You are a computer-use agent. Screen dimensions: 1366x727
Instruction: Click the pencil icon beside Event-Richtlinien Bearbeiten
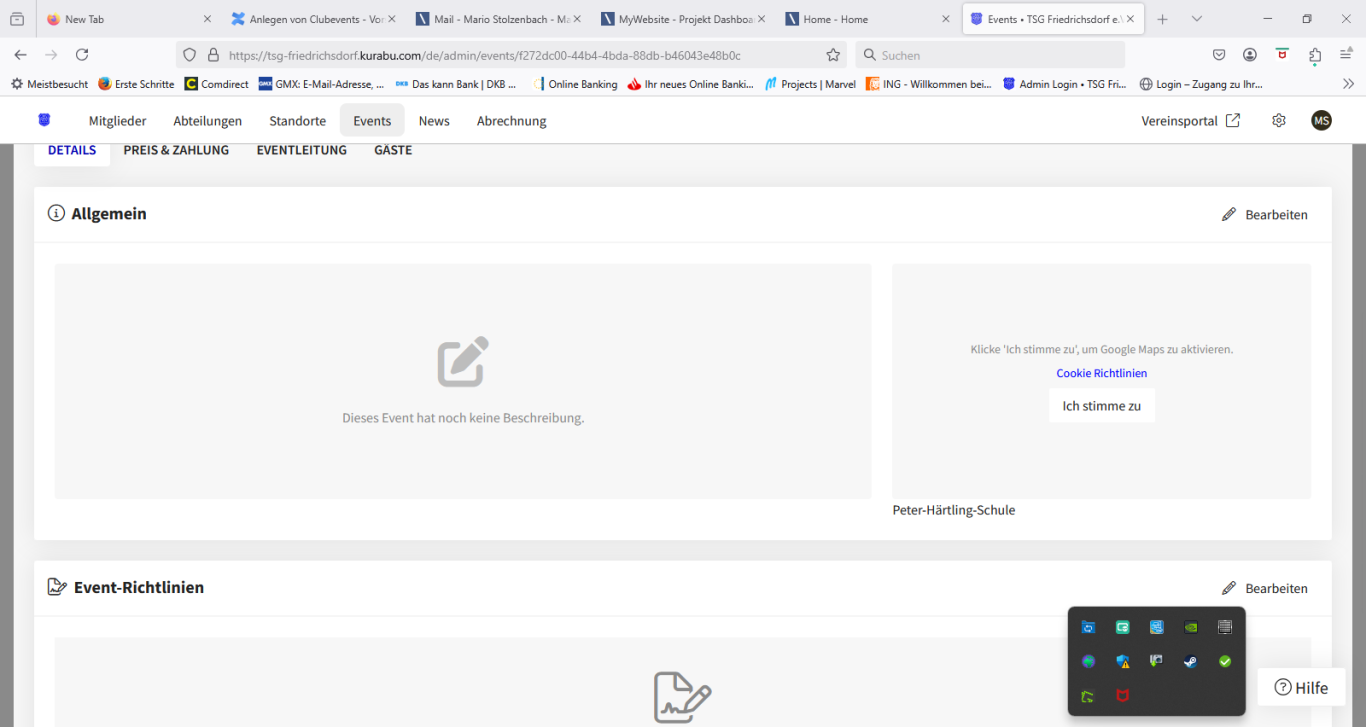(1229, 588)
